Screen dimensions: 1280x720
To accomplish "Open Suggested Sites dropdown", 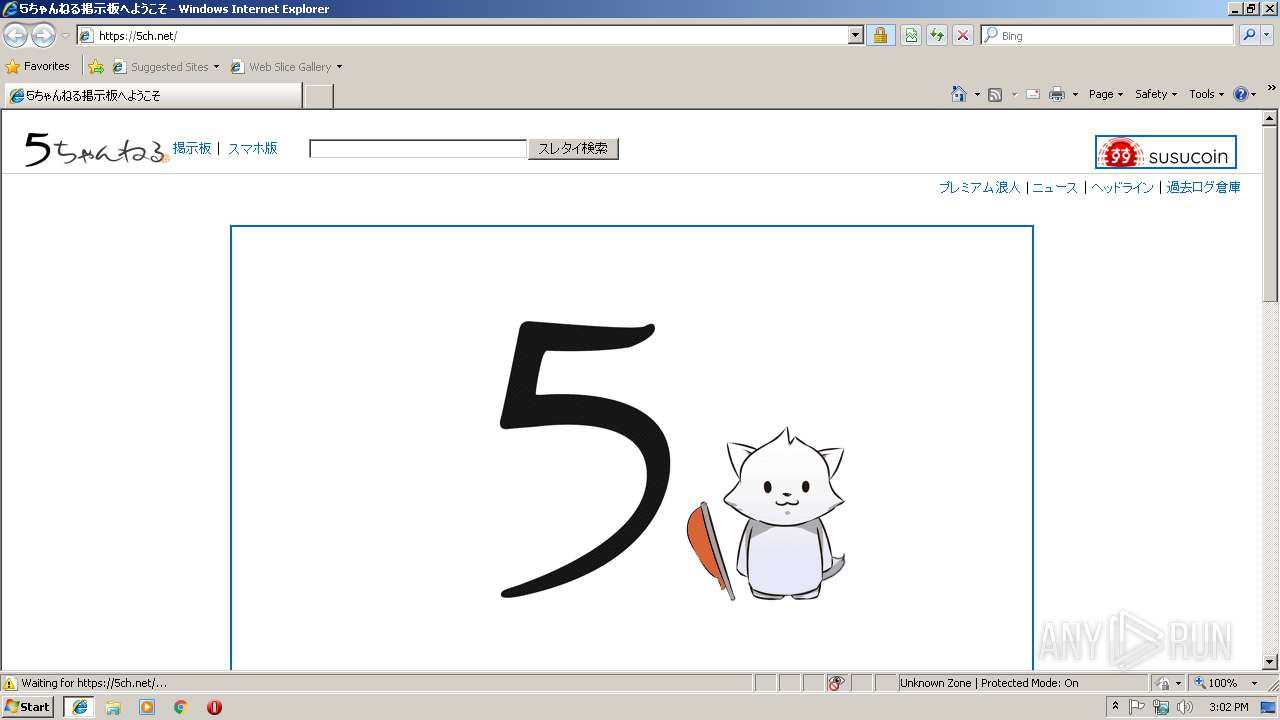I will click(165, 67).
